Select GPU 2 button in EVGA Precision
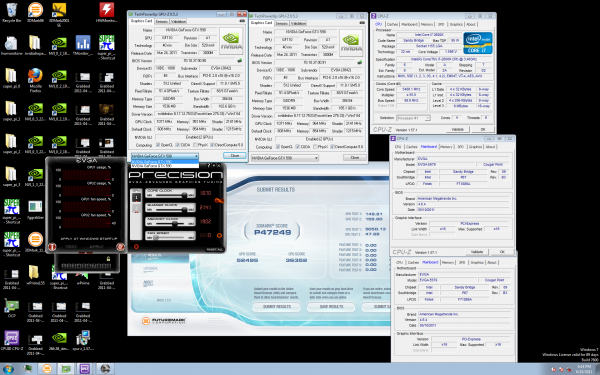The height and width of the screenshot is (375, 600). click(x=136, y=209)
